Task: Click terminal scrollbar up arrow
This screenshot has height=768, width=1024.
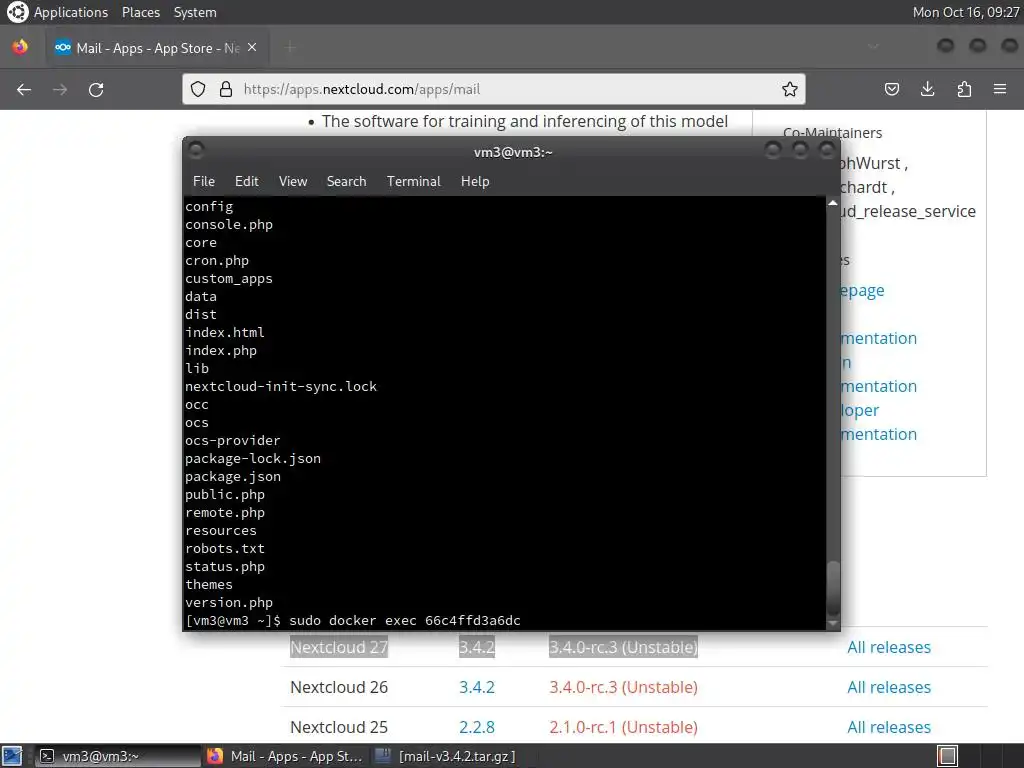Action: click(x=833, y=203)
